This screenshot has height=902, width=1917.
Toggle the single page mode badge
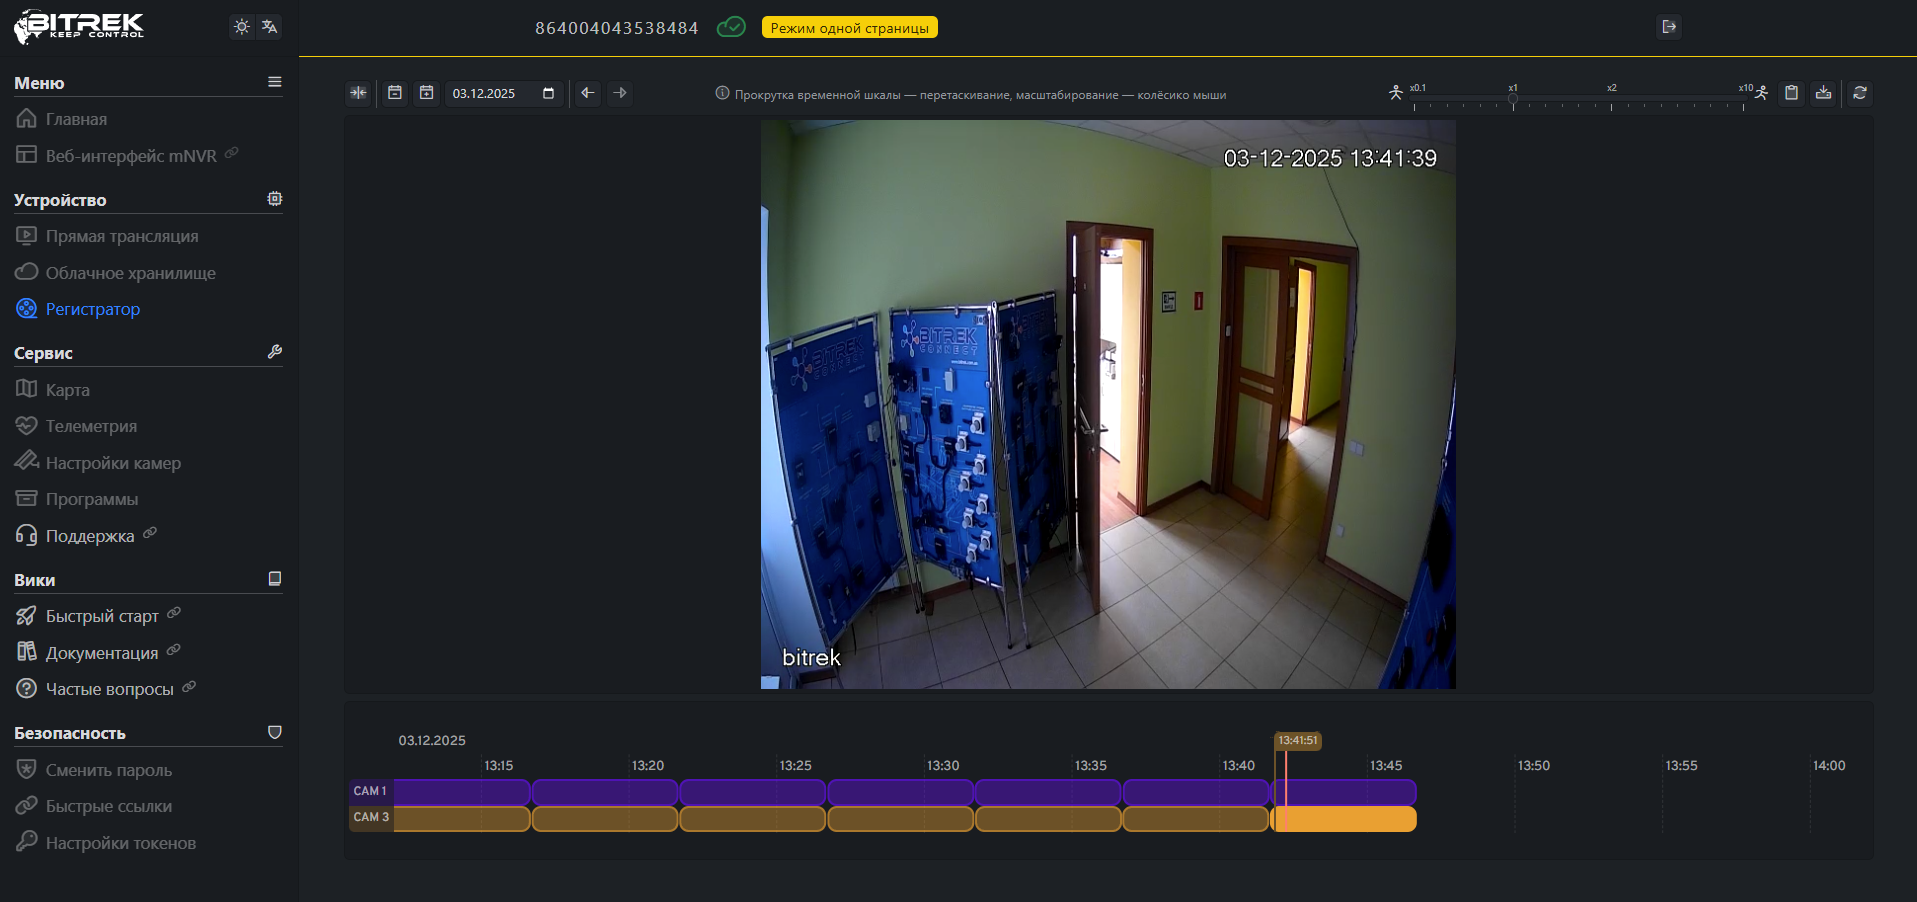coord(849,28)
